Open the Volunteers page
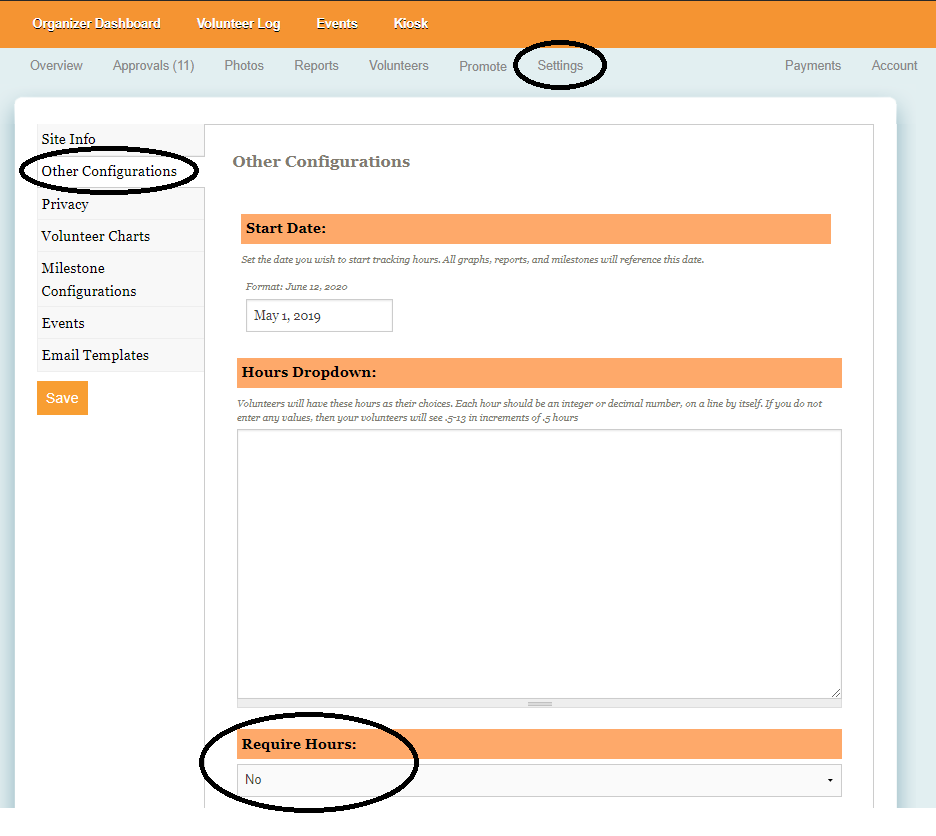This screenshot has height=836, width=936. 399,65
